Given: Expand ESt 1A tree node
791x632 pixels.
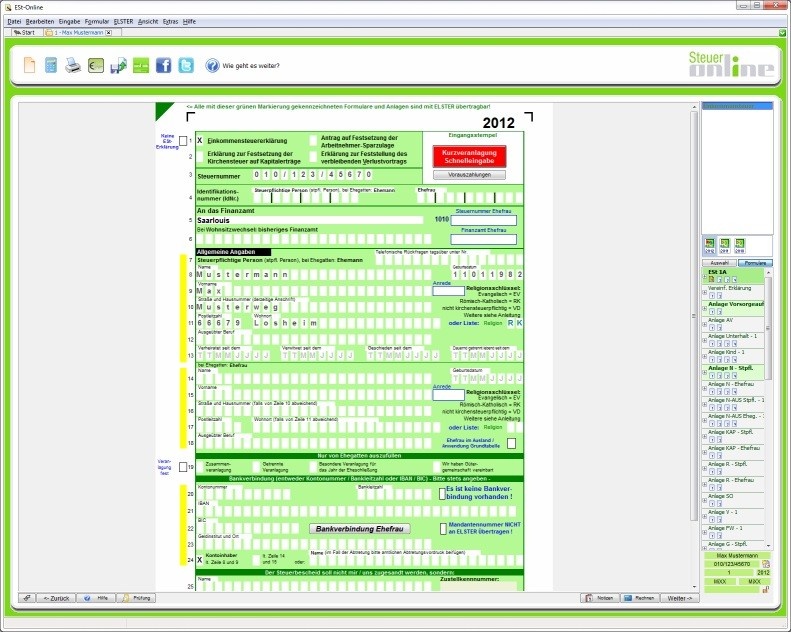Looking at the screenshot, I should coord(704,276).
